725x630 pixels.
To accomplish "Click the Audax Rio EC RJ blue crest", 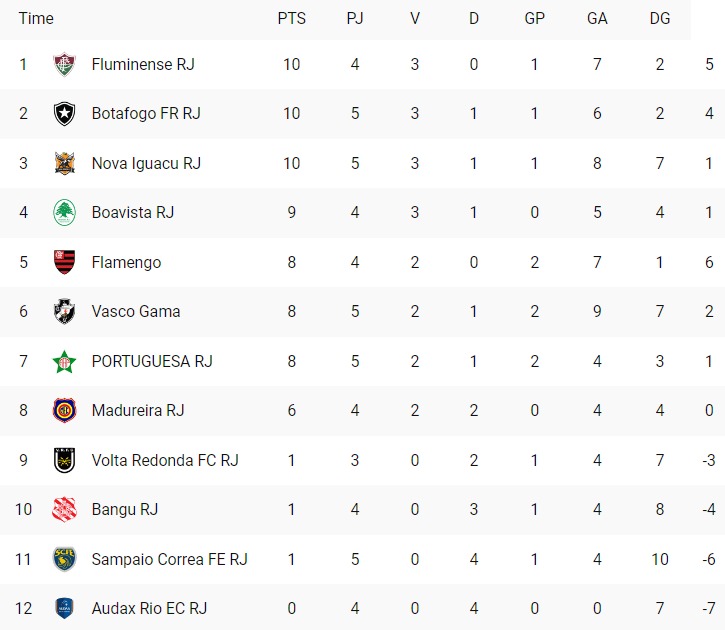I will tap(64, 608).
